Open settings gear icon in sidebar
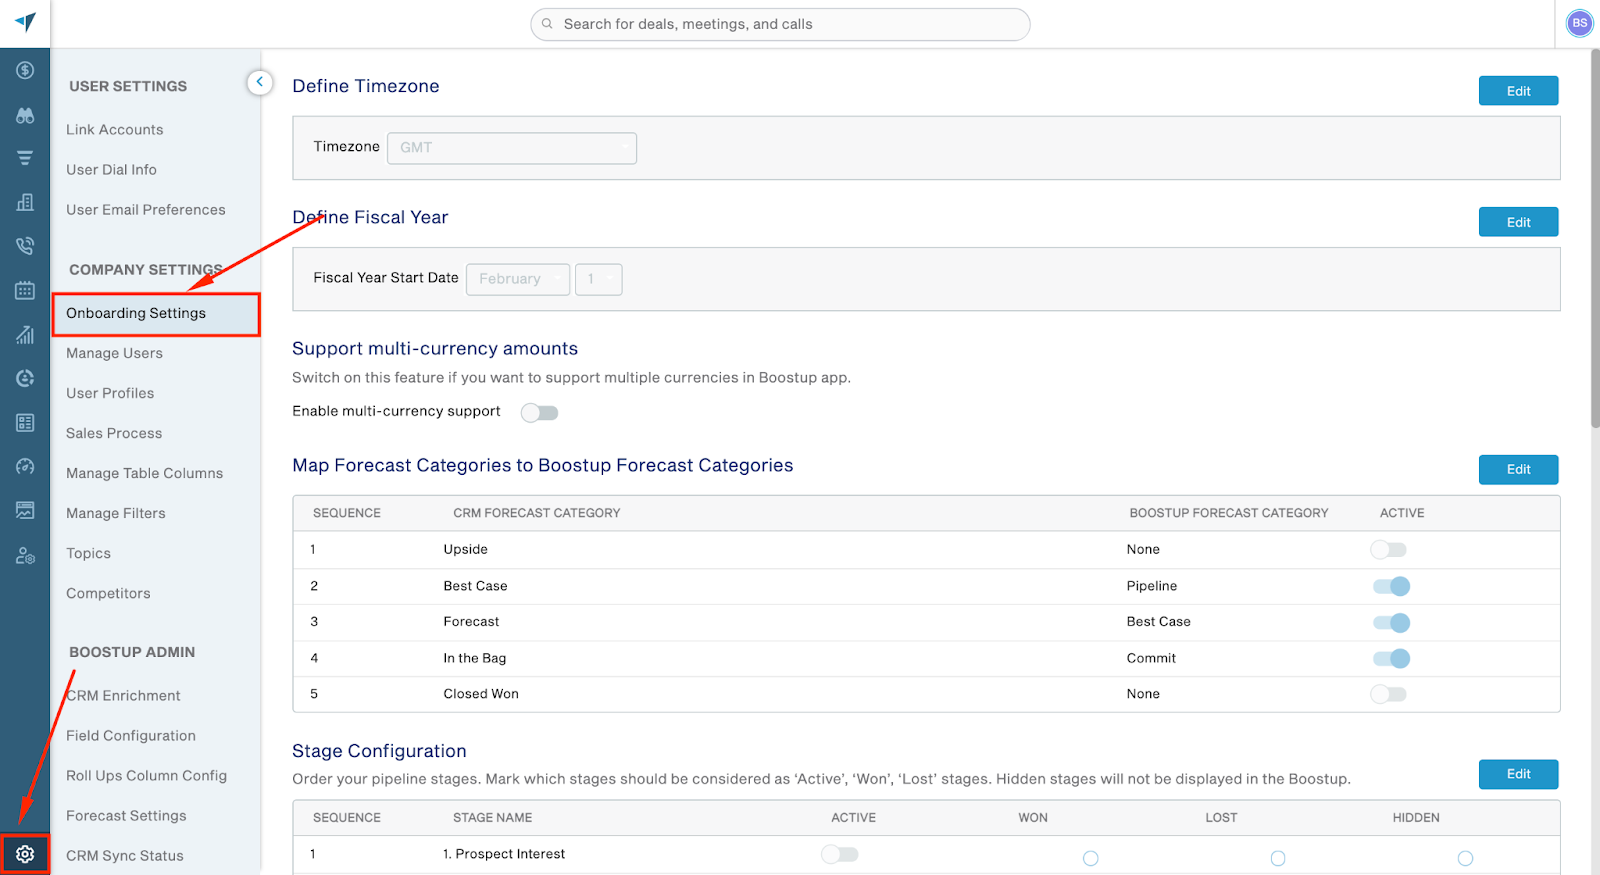Image resolution: width=1600 pixels, height=875 pixels. 25,854
